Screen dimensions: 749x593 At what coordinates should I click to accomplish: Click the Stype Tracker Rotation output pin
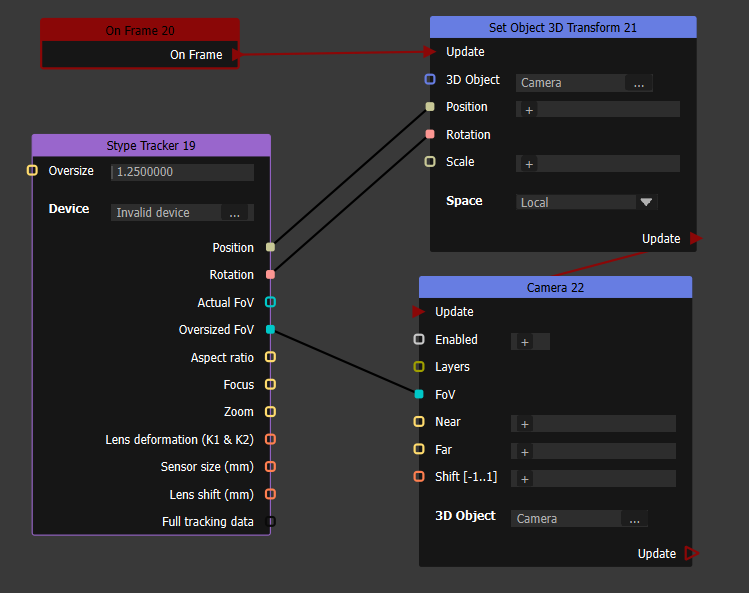click(270, 274)
